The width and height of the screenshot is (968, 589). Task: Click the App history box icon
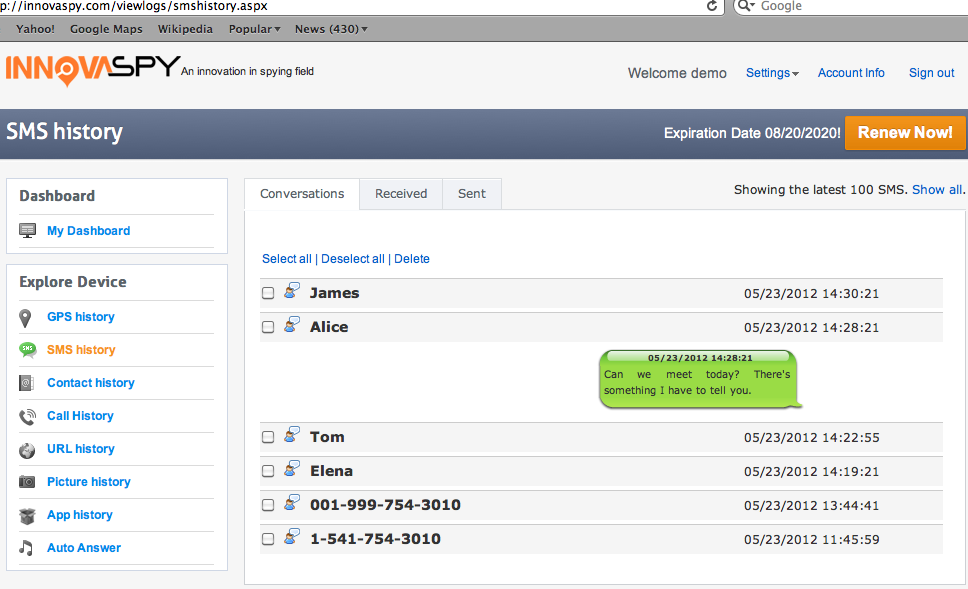click(27, 516)
